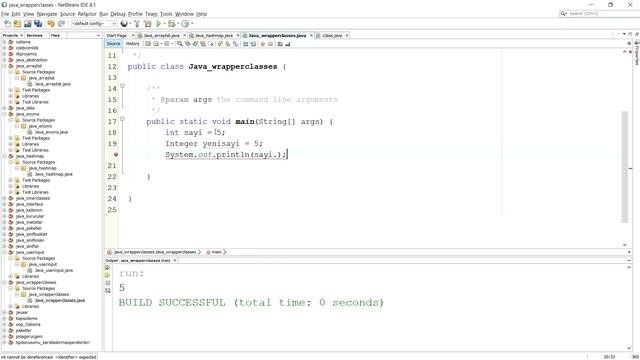Click the stop icon in Output panel sidebar
The image size is (640, 360).
(108, 283)
